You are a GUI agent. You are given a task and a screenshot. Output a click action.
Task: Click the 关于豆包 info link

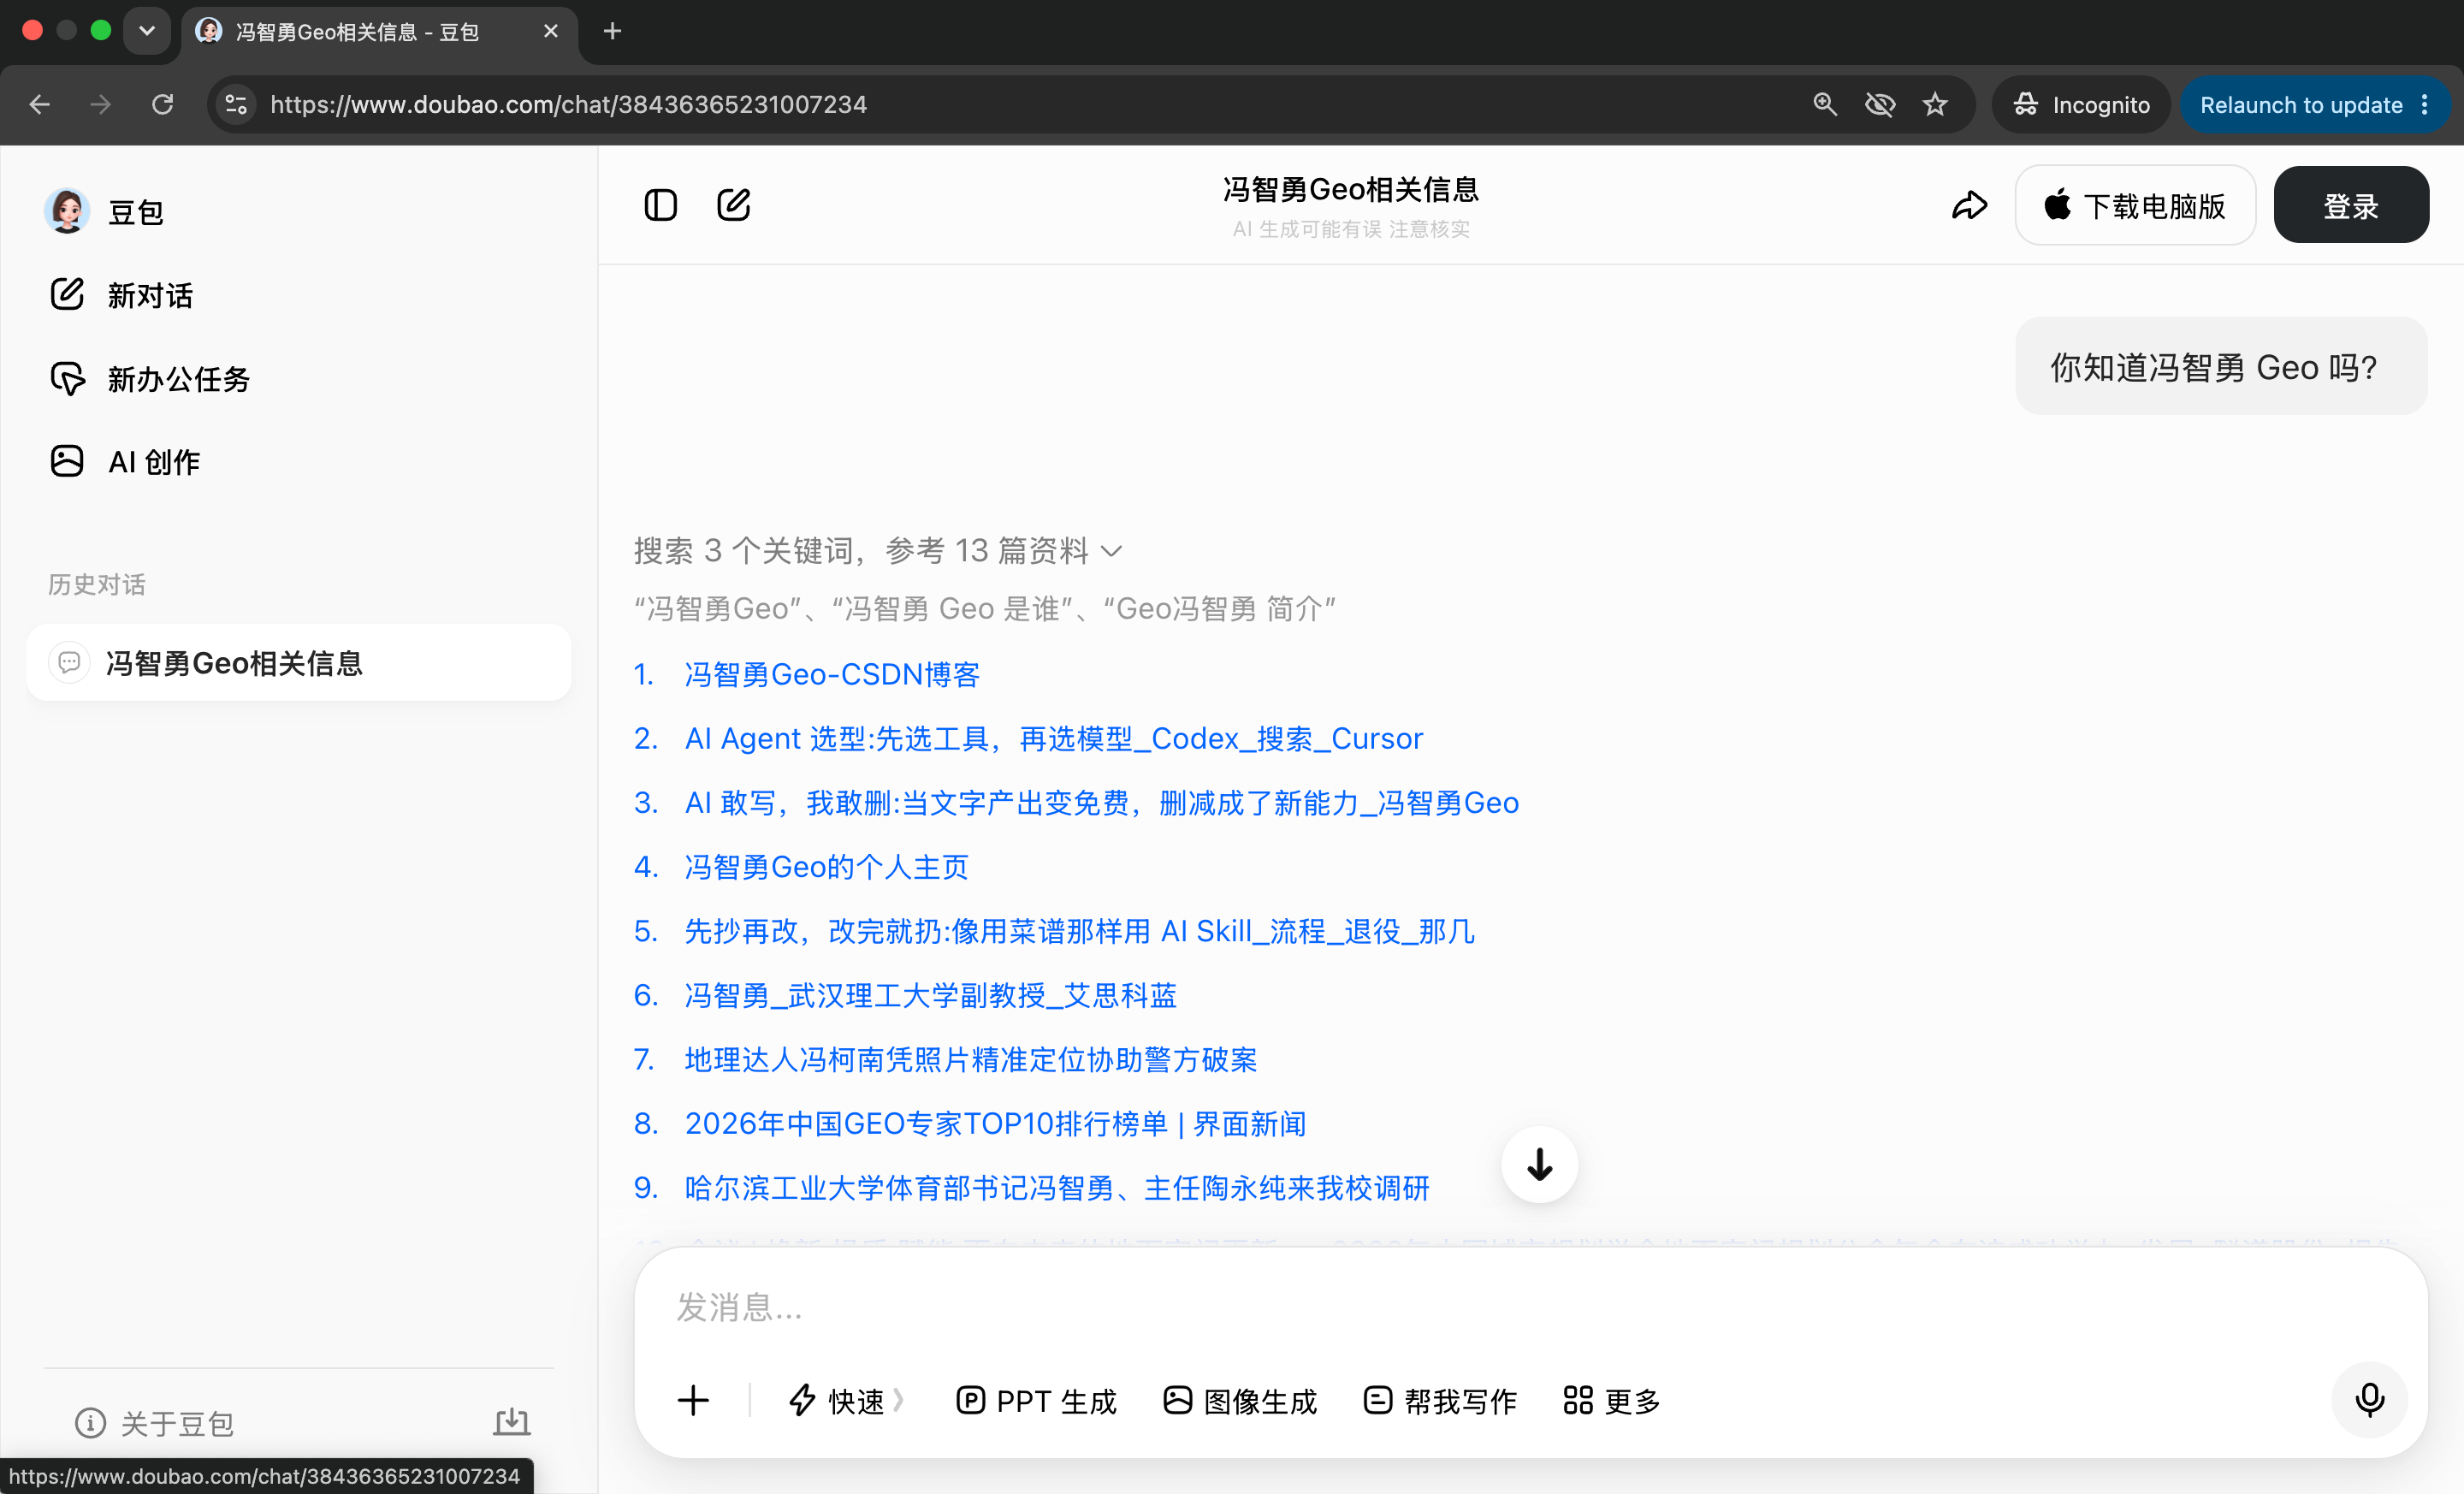[155, 1423]
